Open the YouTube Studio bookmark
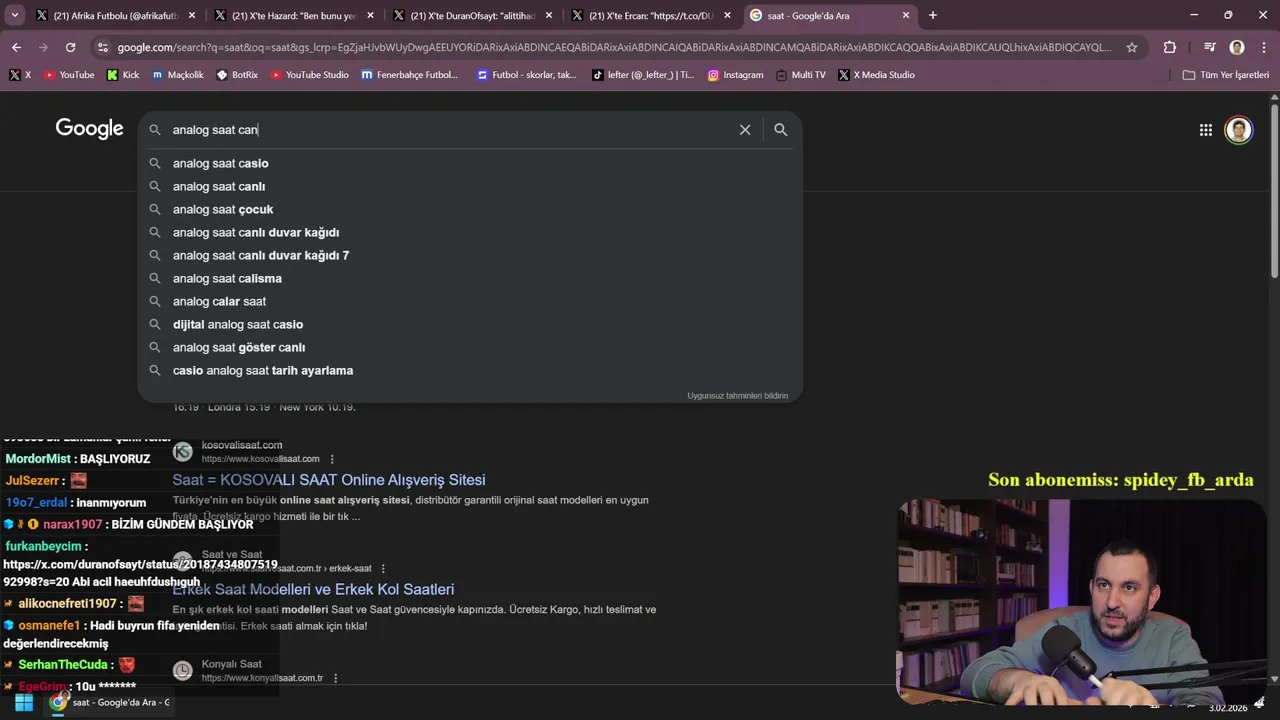The image size is (1280, 720). click(309, 75)
